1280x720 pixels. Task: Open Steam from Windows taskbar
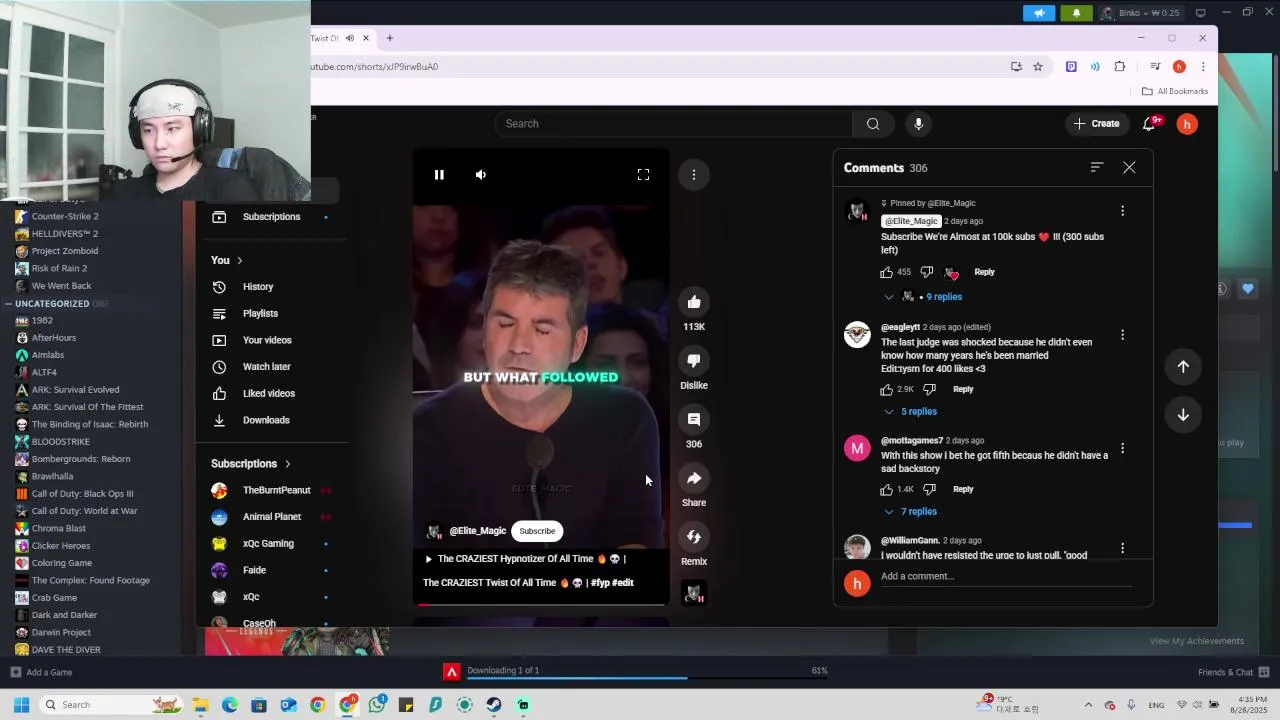coord(494,705)
